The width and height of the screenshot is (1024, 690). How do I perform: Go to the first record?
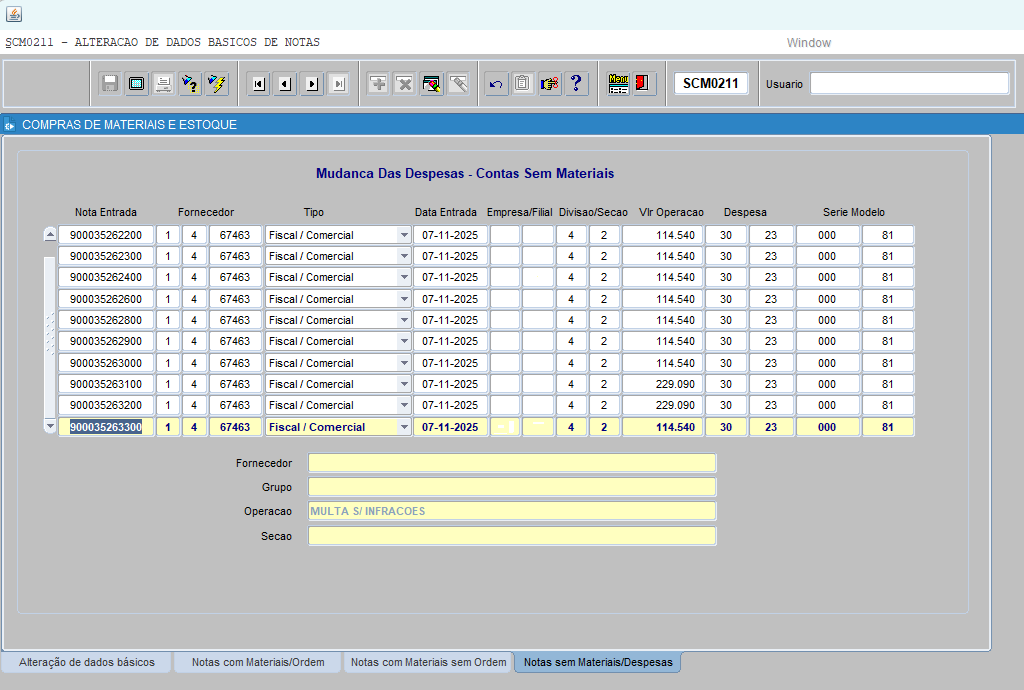(258, 84)
